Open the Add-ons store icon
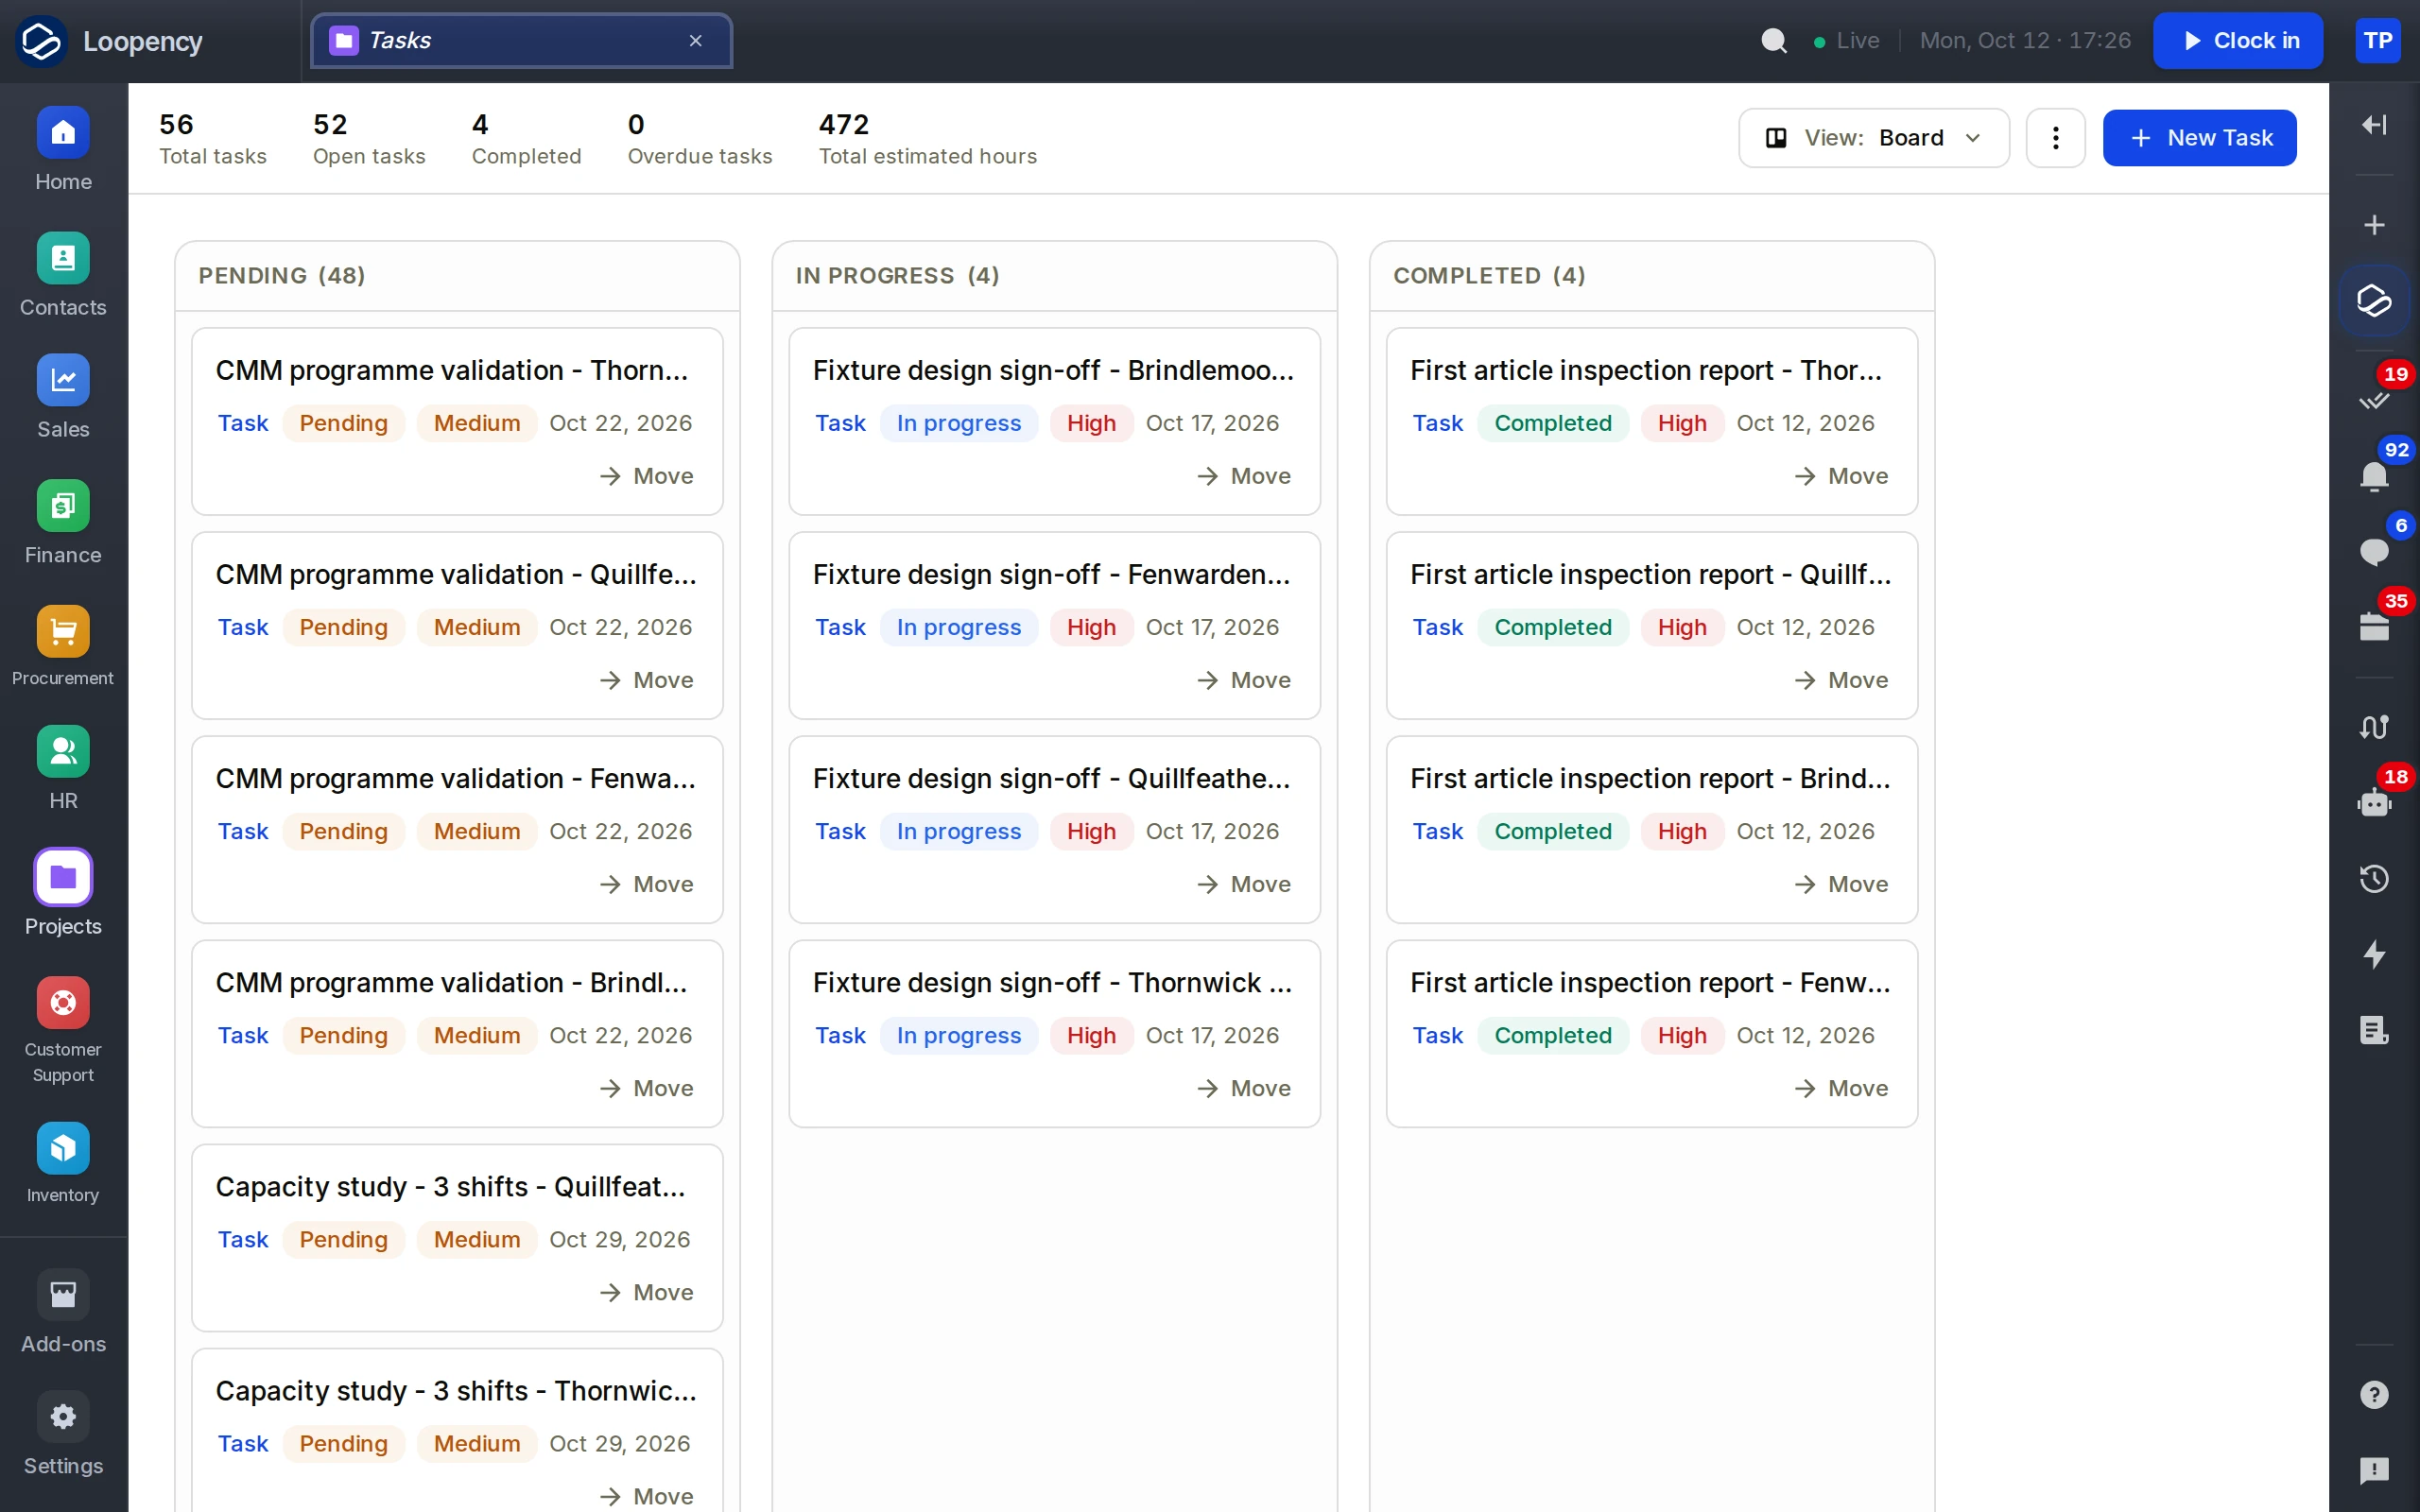The height and width of the screenshot is (1512, 2420). point(63,1295)
